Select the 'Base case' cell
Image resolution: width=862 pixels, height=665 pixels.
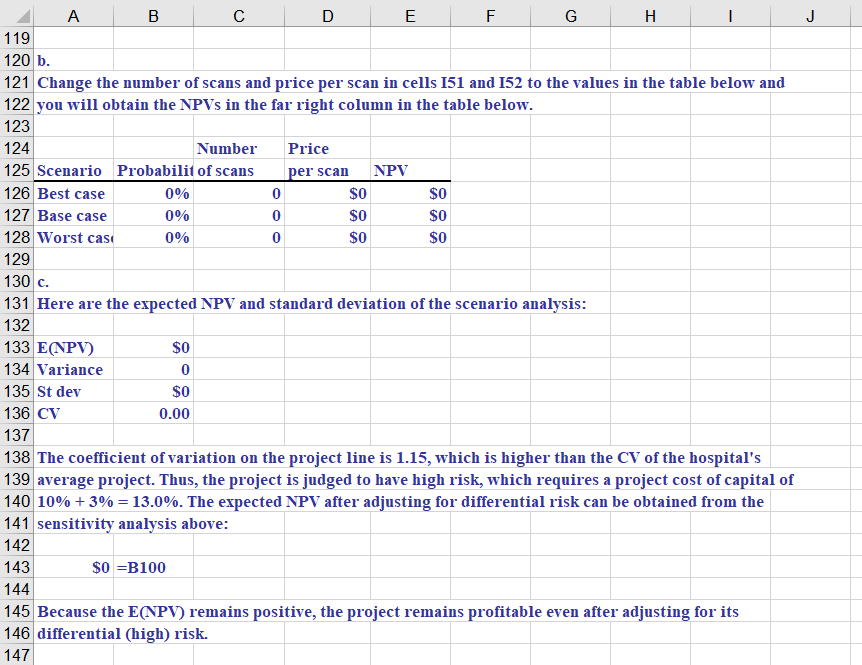pyautogui.click(x=74, y=215)
